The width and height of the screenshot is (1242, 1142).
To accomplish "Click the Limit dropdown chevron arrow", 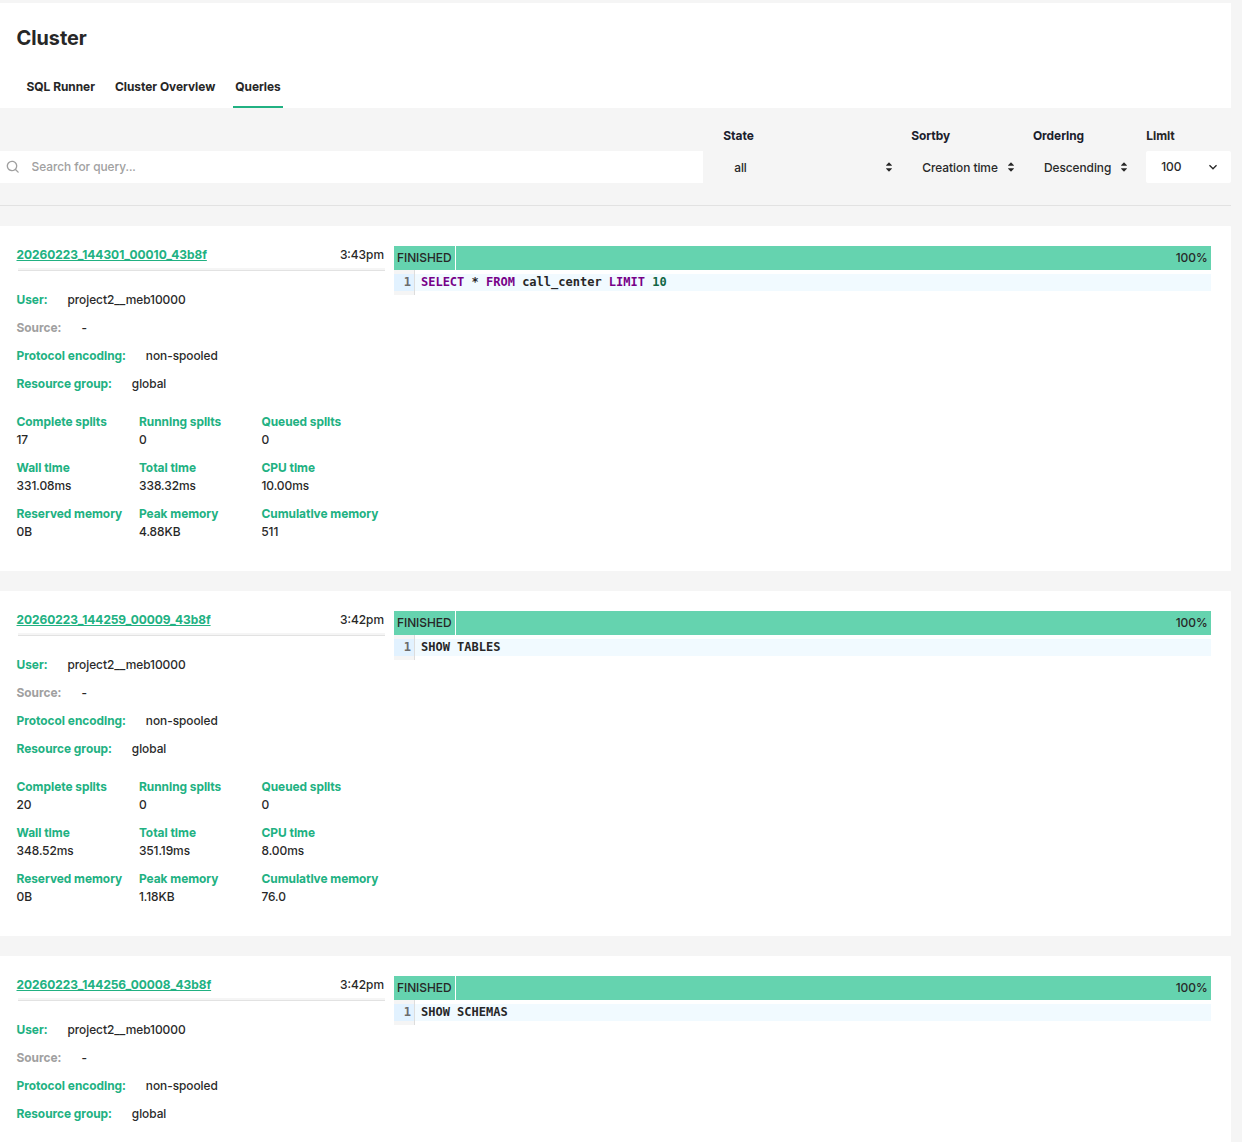I will [x=1212, y=167].
